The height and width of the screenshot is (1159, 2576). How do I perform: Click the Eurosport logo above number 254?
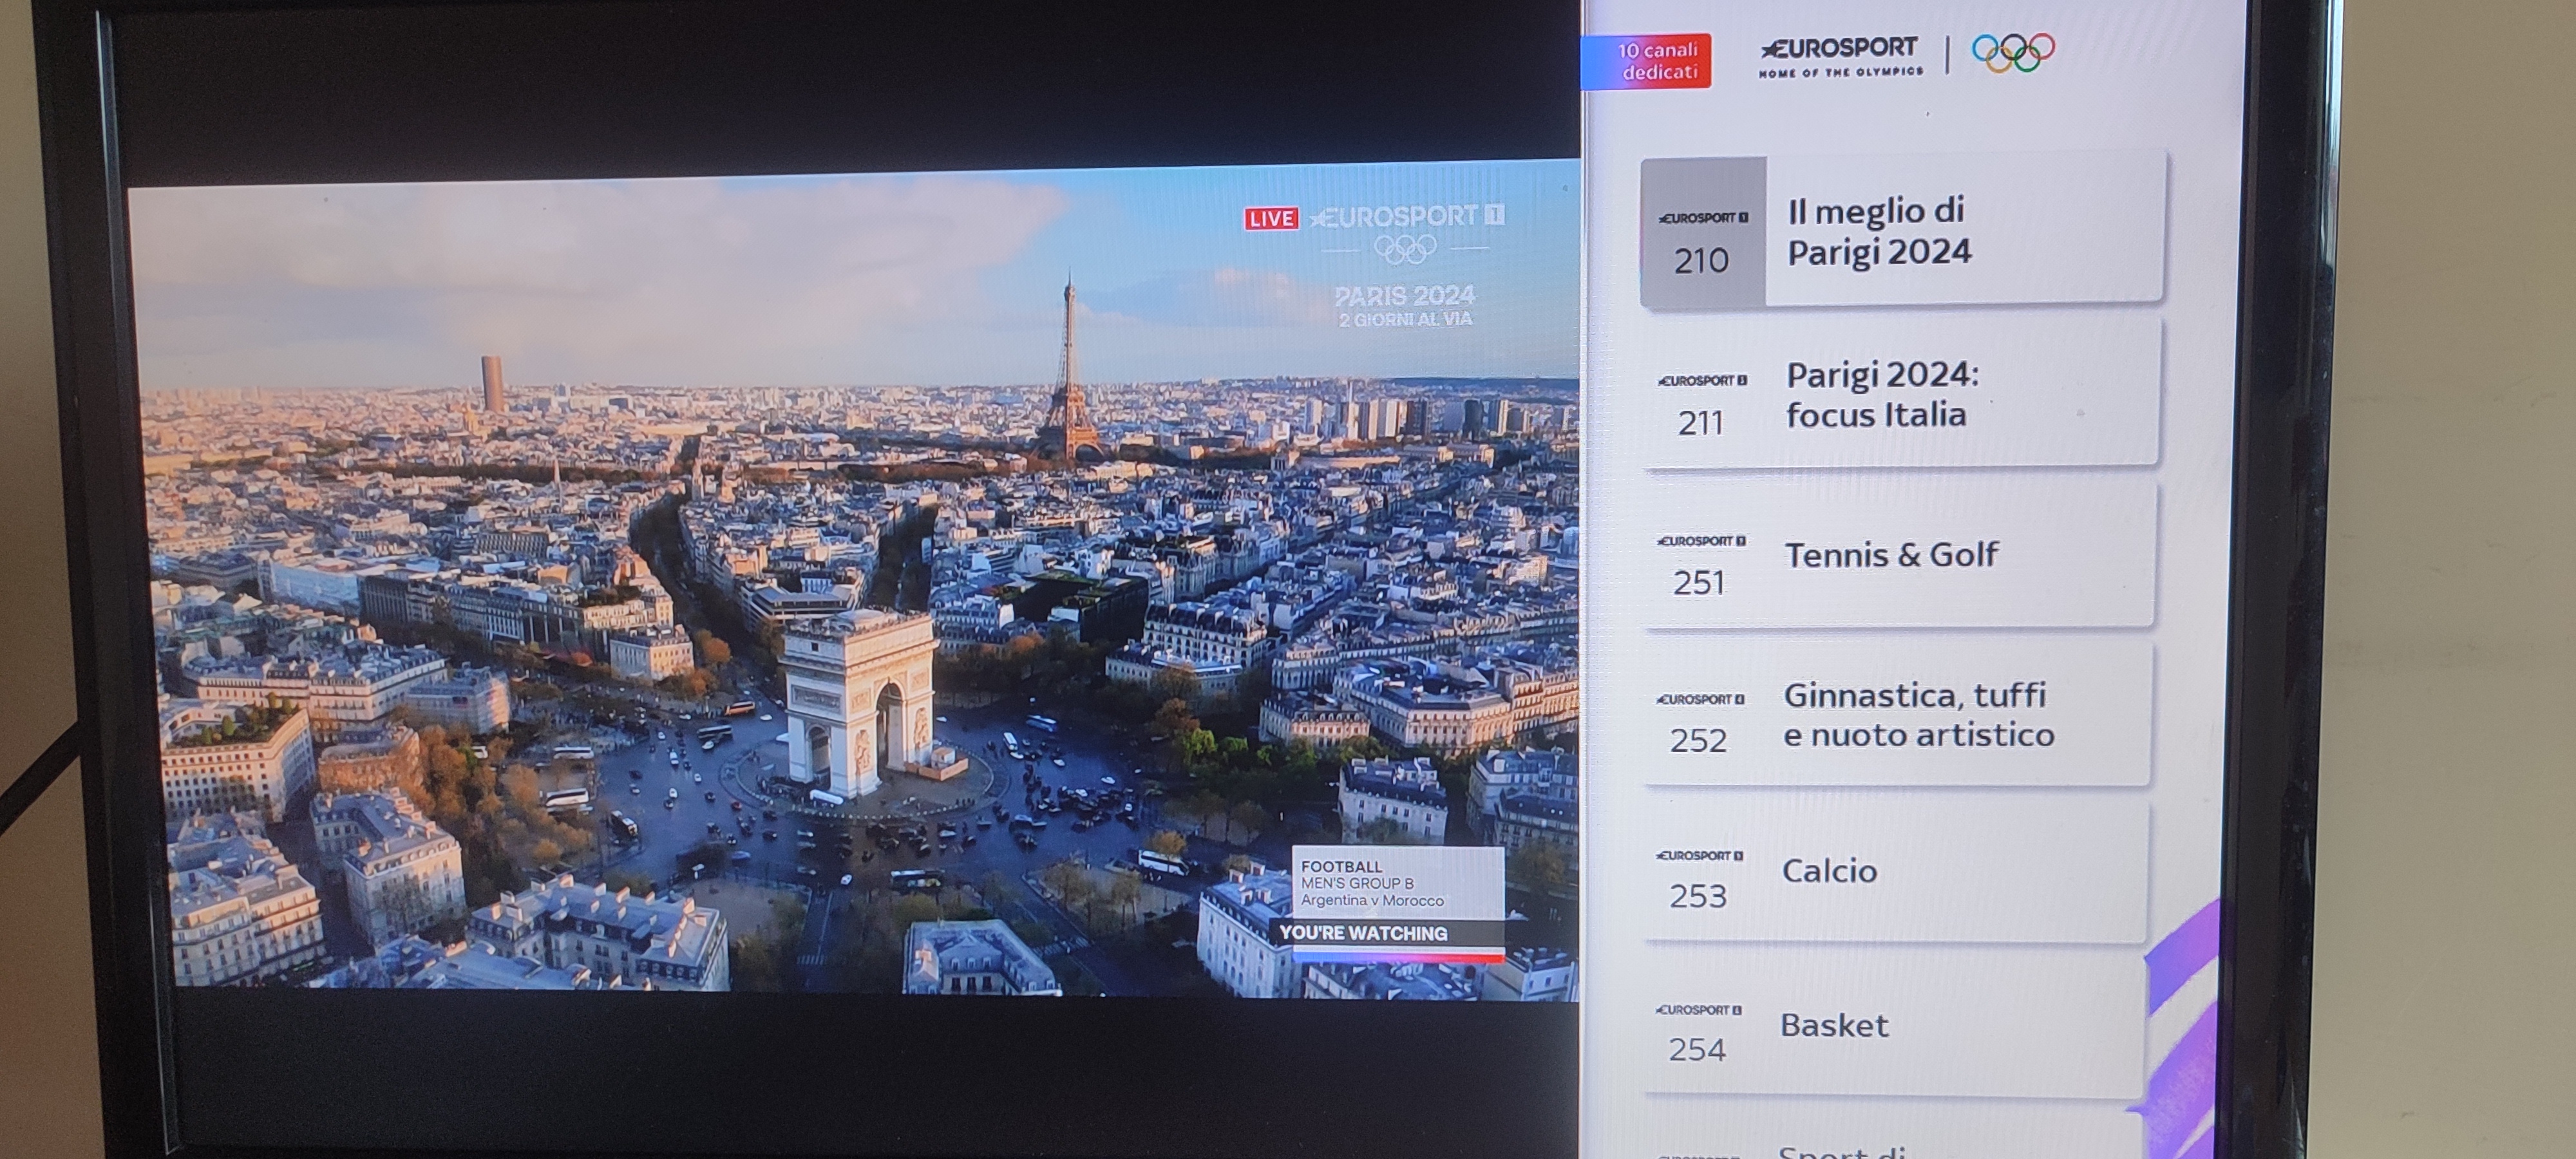click(1698, 1010)
